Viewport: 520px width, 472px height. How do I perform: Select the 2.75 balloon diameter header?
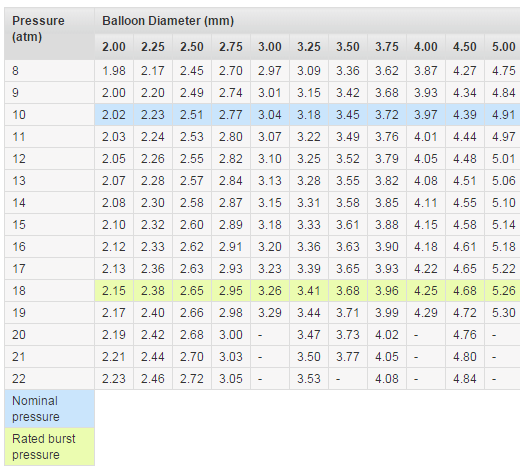[x=231, y=47]
